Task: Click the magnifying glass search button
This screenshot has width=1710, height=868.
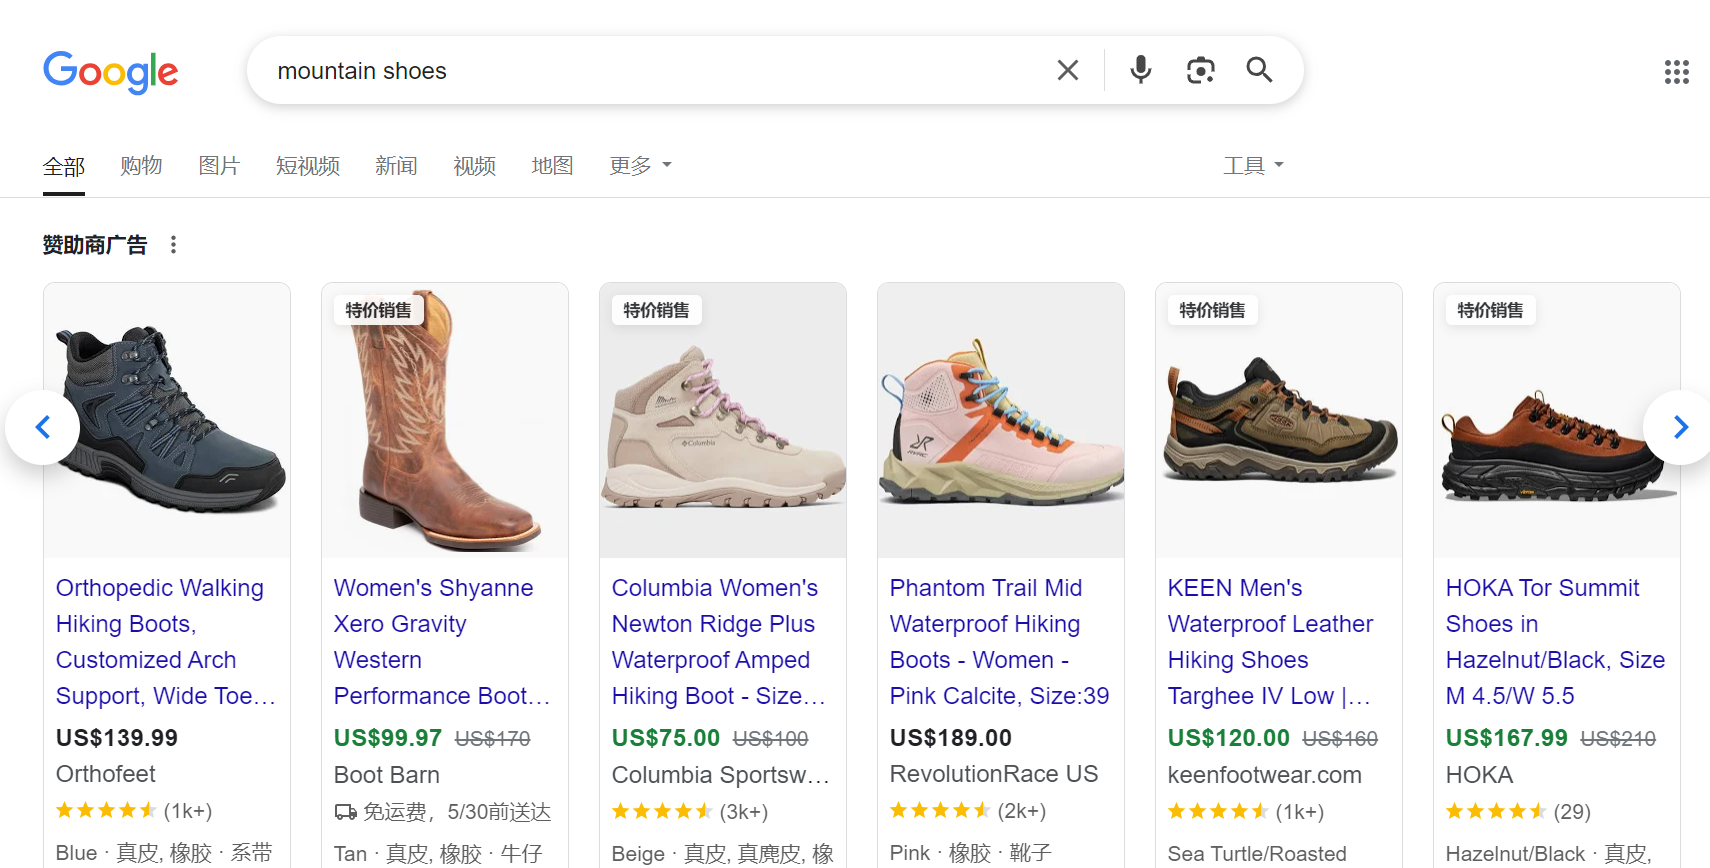Action: 1259,70
